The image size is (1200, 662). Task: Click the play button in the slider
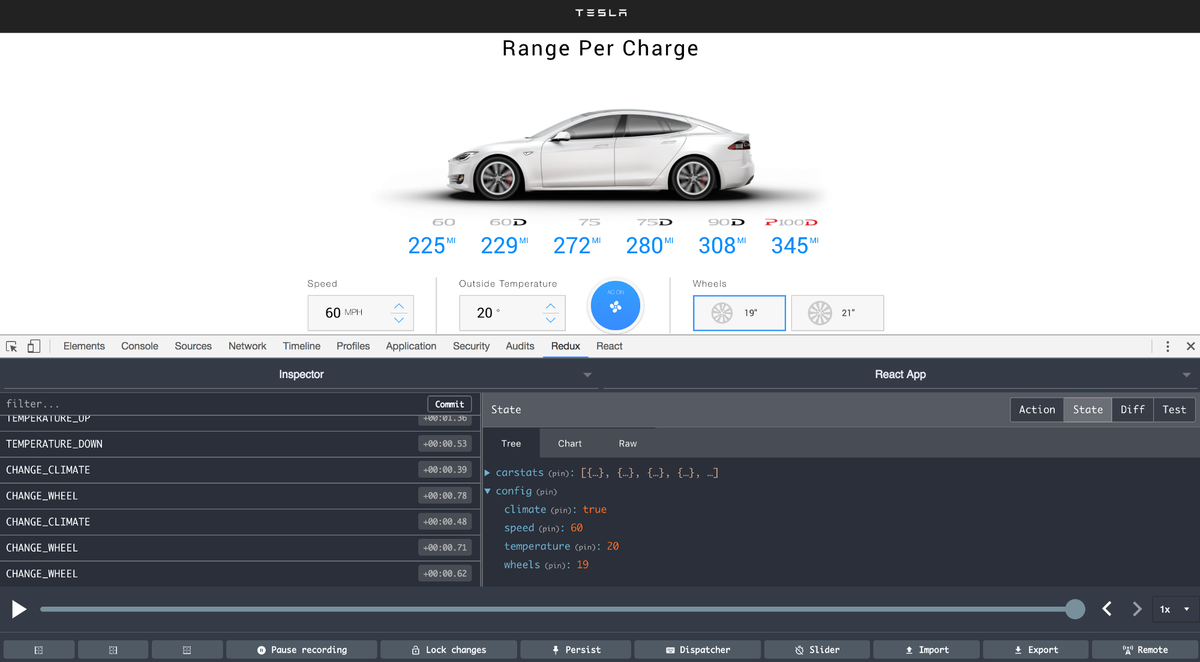point(19,609)
